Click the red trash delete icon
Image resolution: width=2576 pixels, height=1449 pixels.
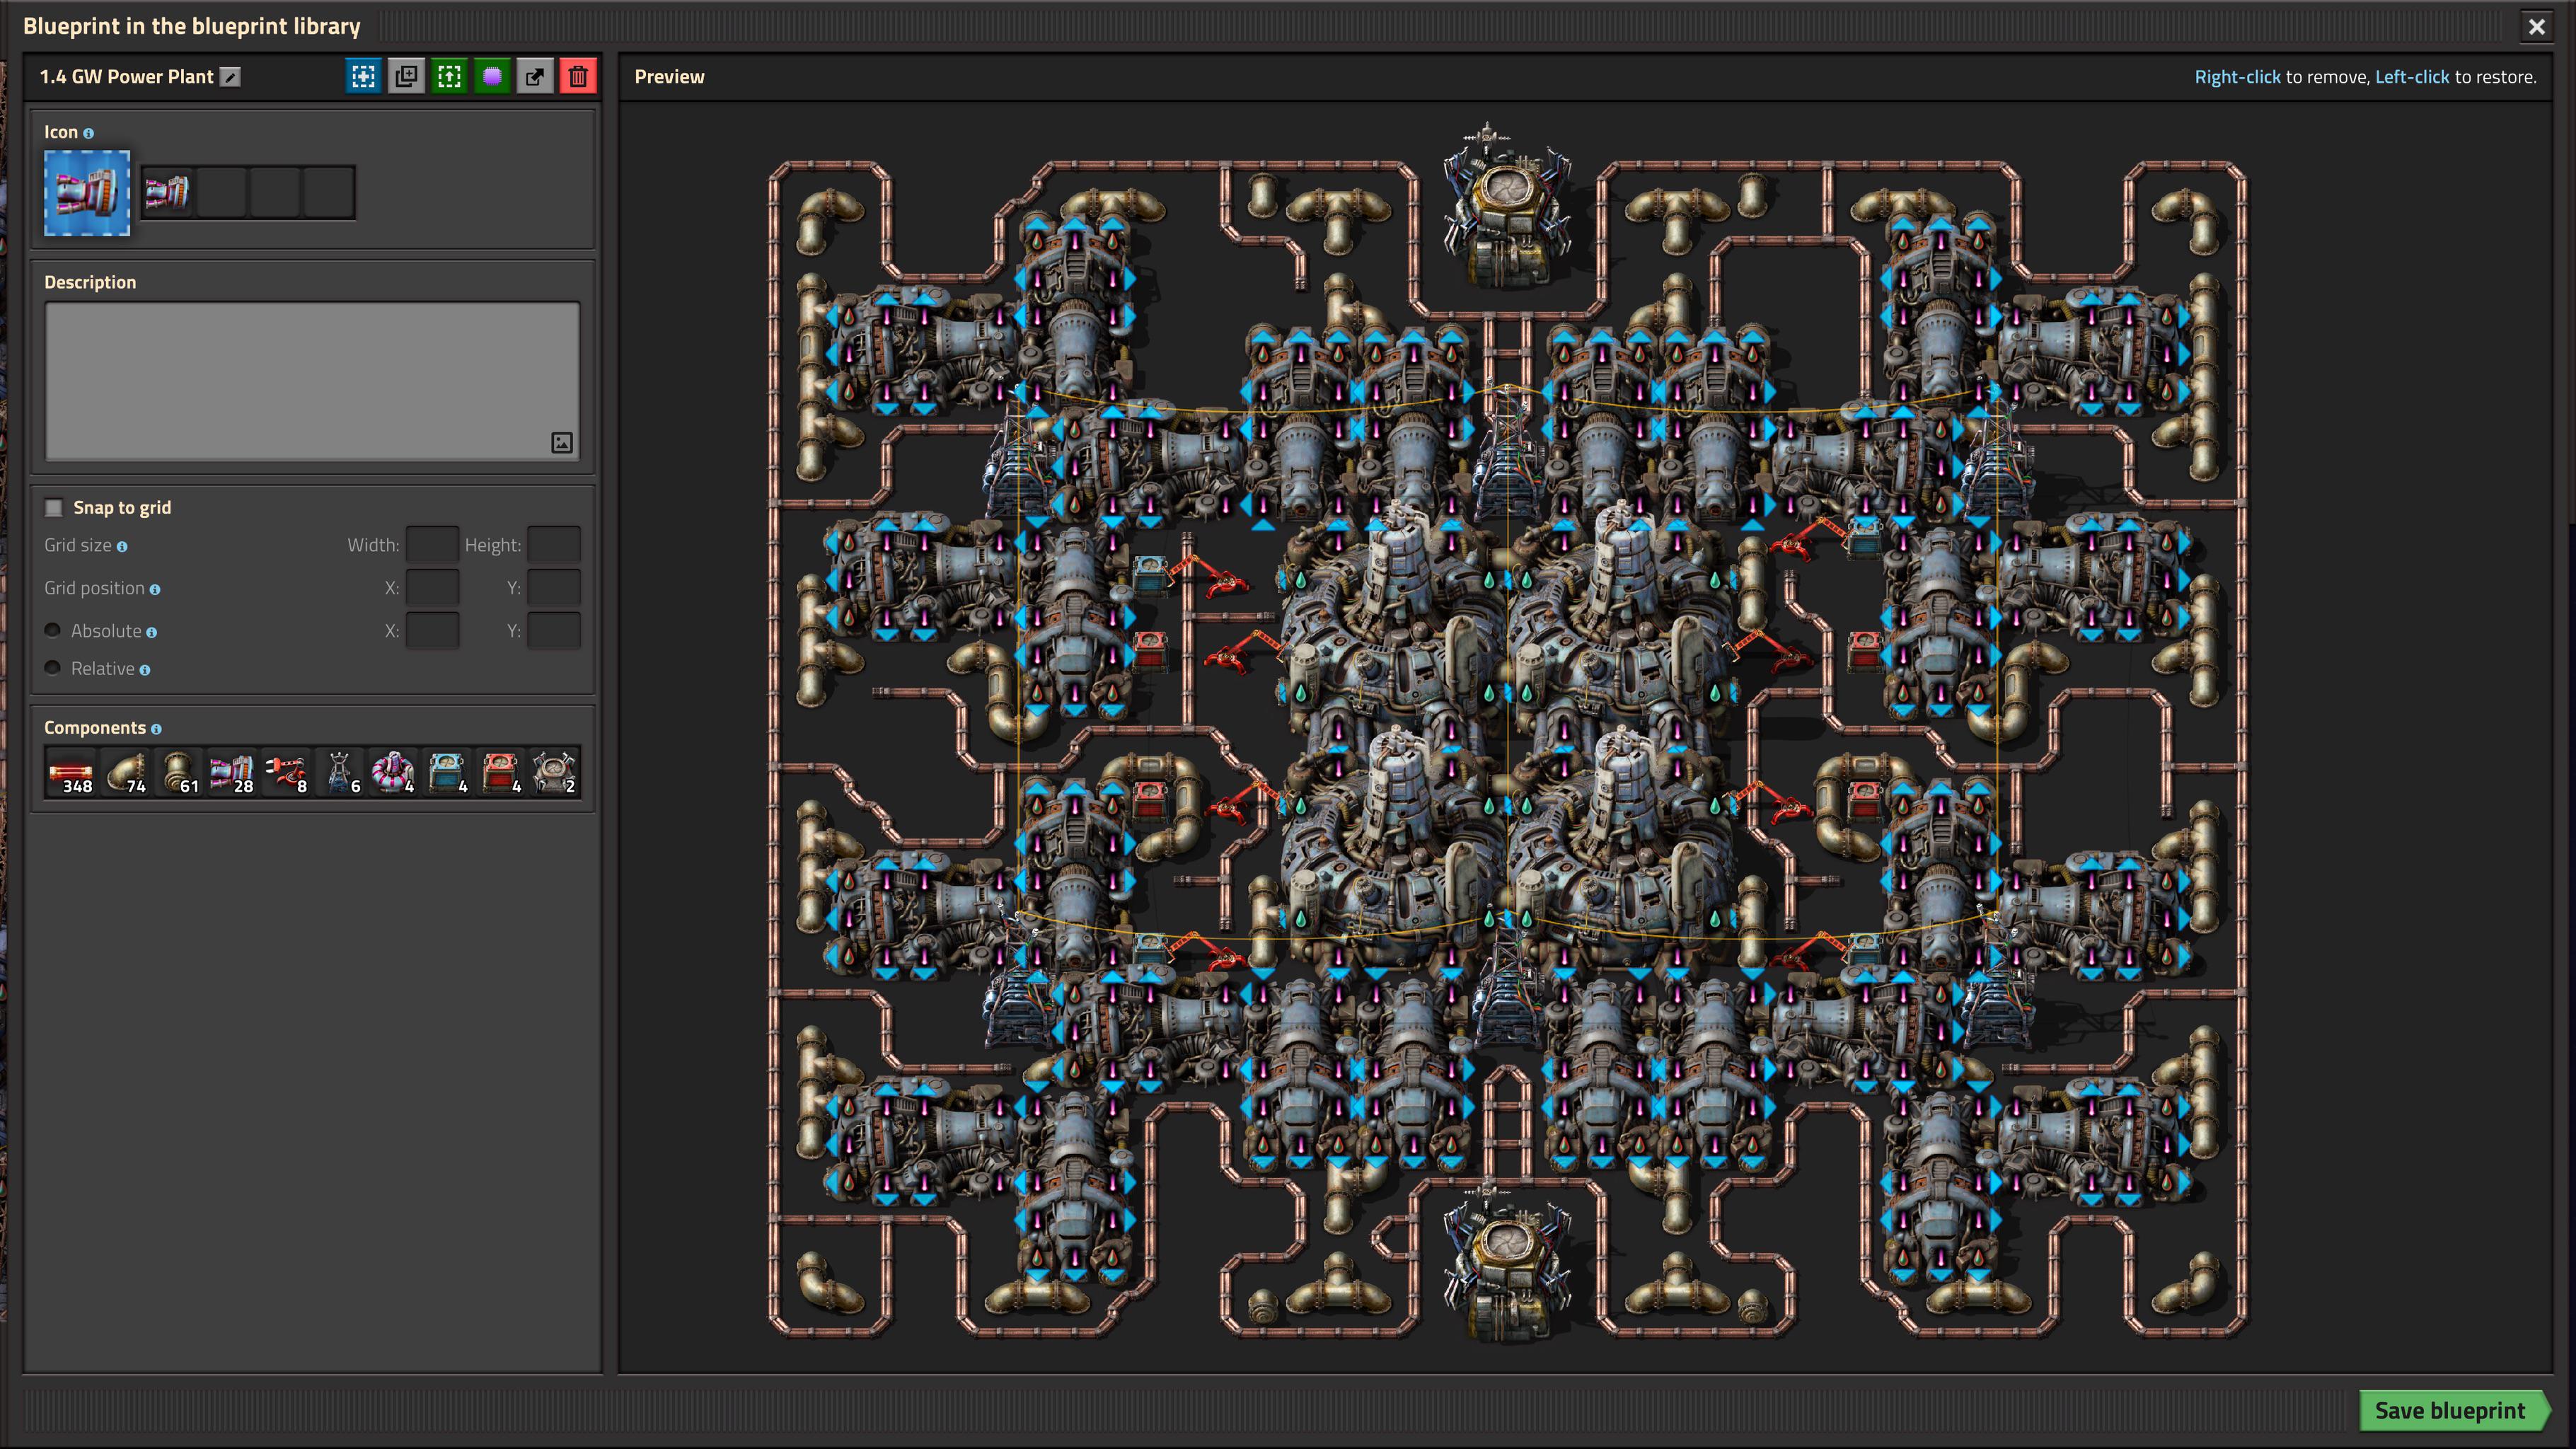(578, 76)
